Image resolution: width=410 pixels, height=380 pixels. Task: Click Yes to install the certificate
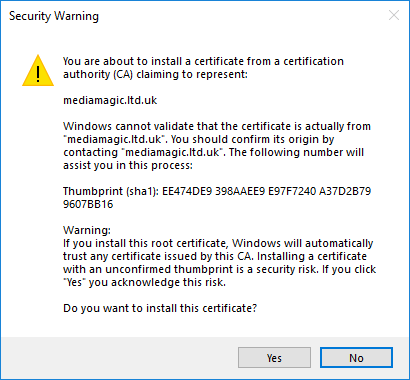pos(274,358)
